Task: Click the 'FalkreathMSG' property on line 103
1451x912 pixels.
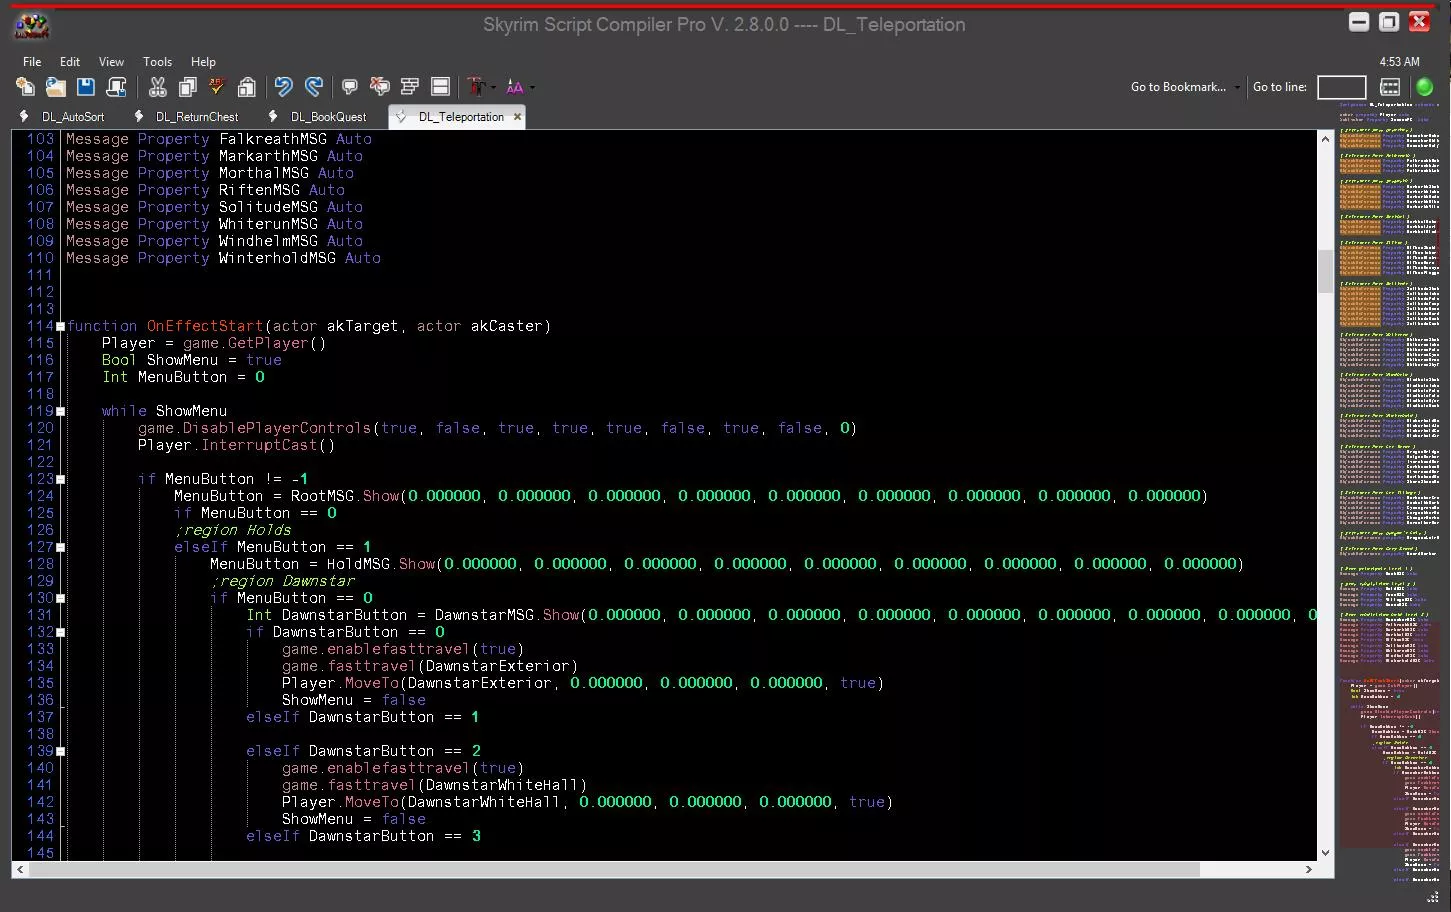Action: pos(273,139)
